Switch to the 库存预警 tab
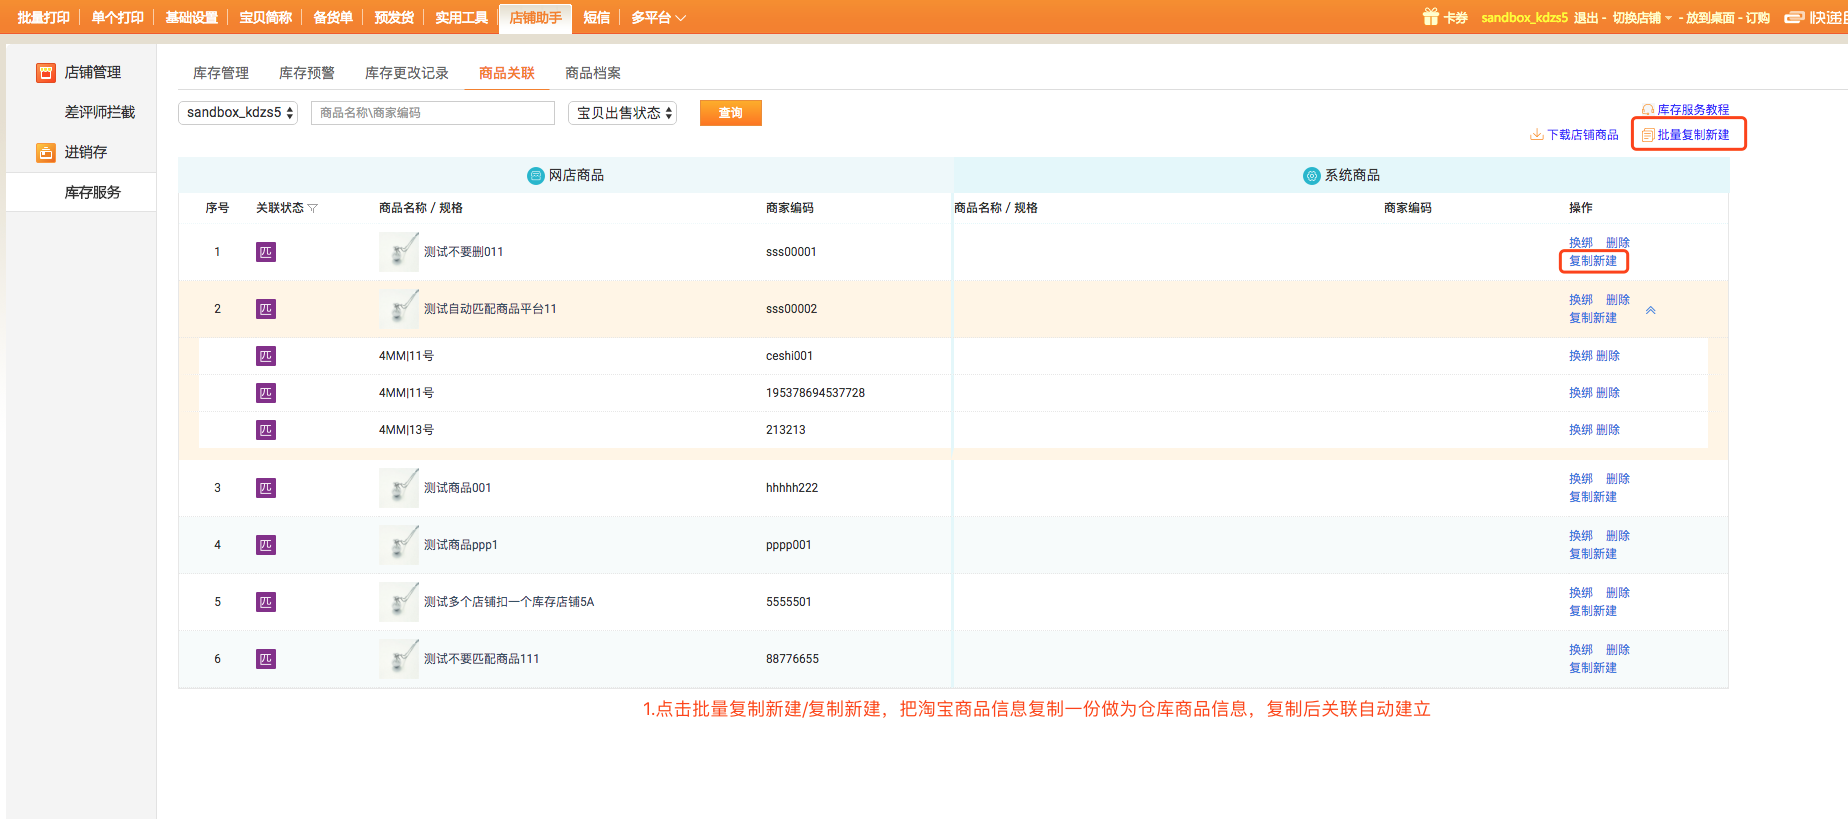The width and height of the screenshot is (1848, 819). pos(306,73)
